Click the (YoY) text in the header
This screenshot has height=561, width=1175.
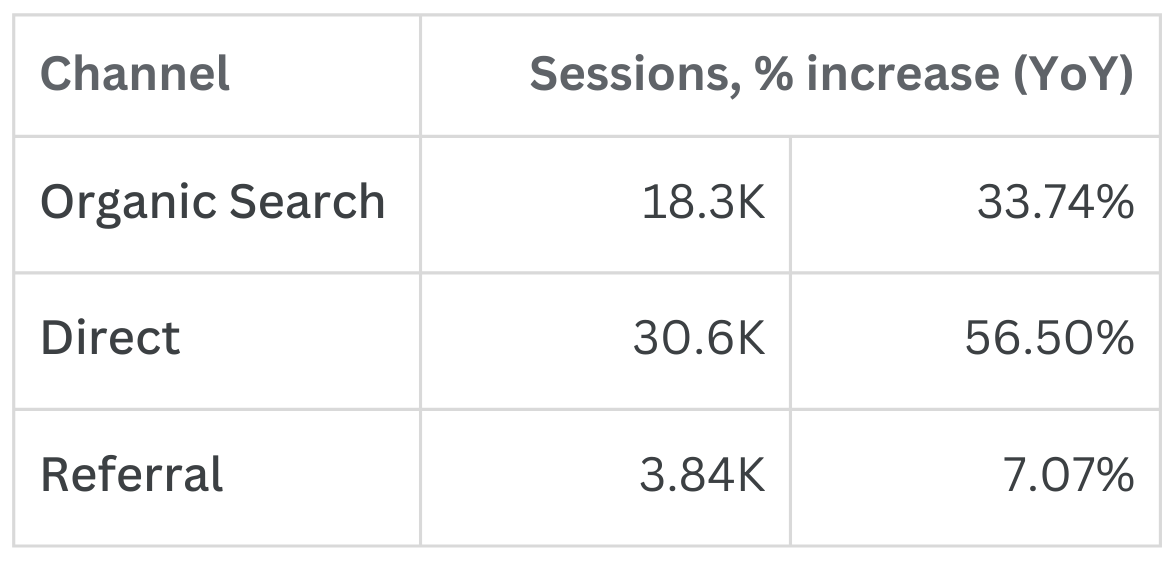point(1073,75)
